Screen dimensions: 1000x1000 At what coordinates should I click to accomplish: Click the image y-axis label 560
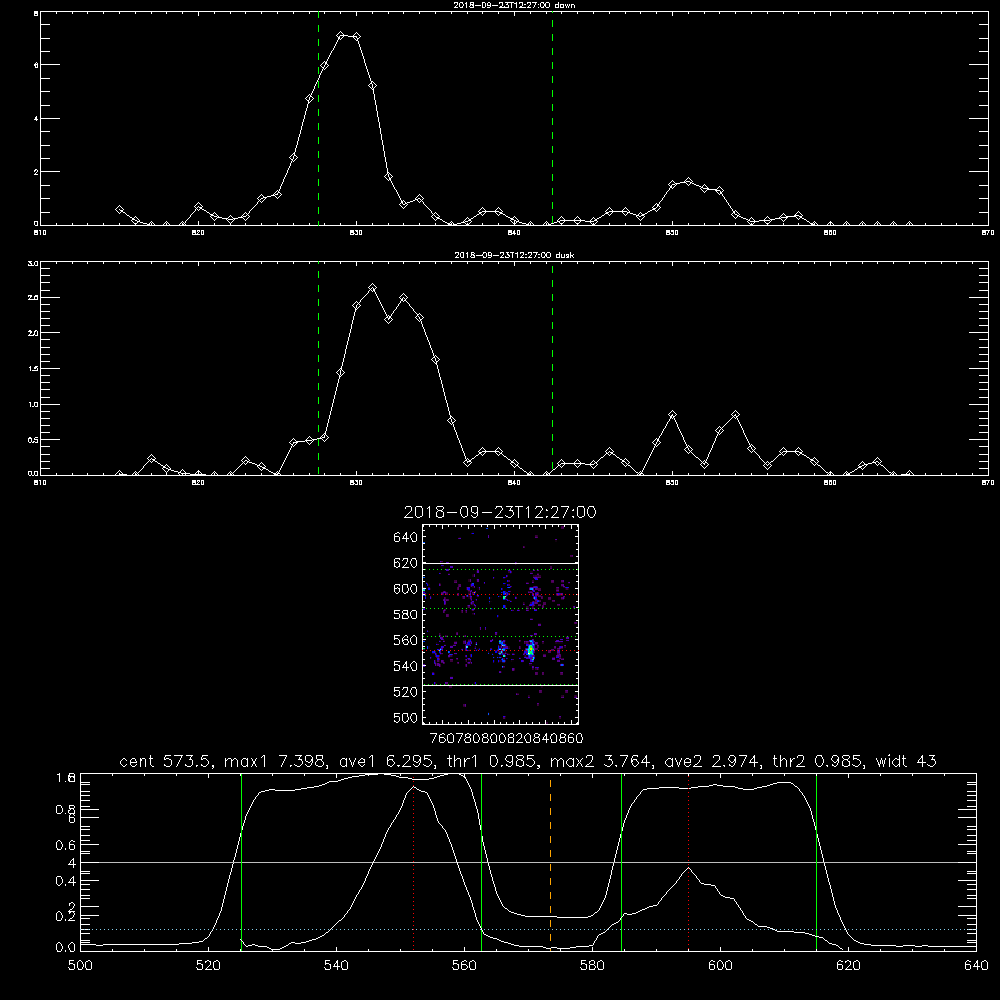[406, 640]
